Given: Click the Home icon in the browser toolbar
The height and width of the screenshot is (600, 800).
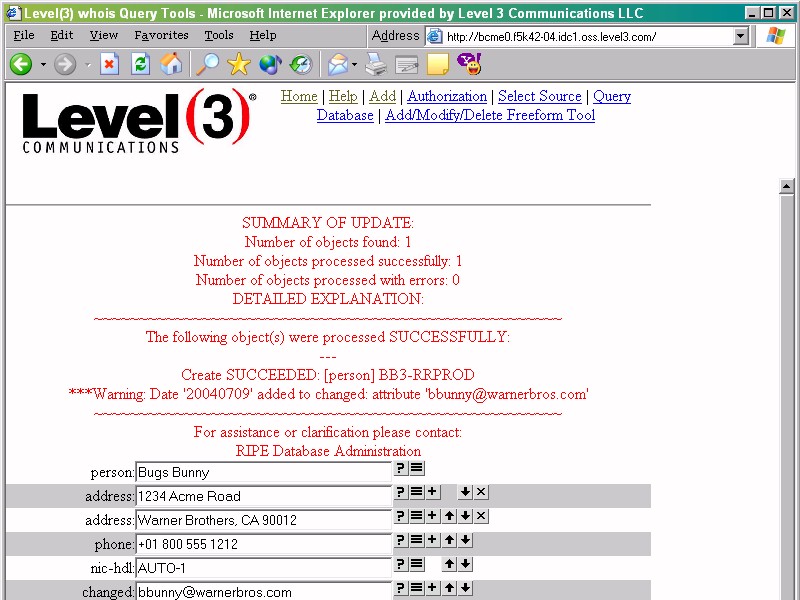Looking at the screenshot, I should coord(172,65).
